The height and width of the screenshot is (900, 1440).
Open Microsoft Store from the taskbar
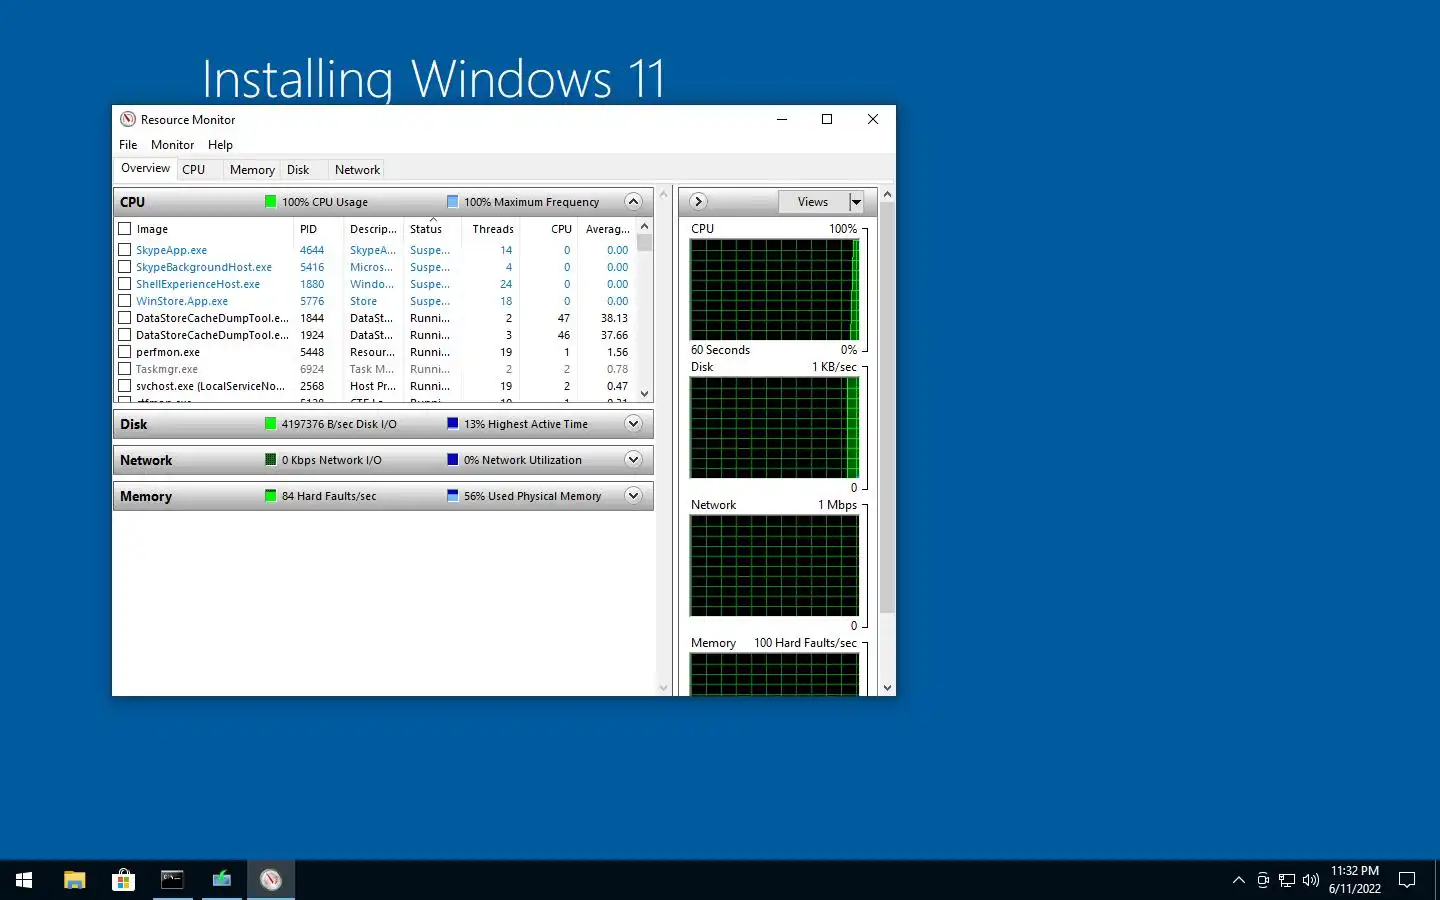point(123,880)
